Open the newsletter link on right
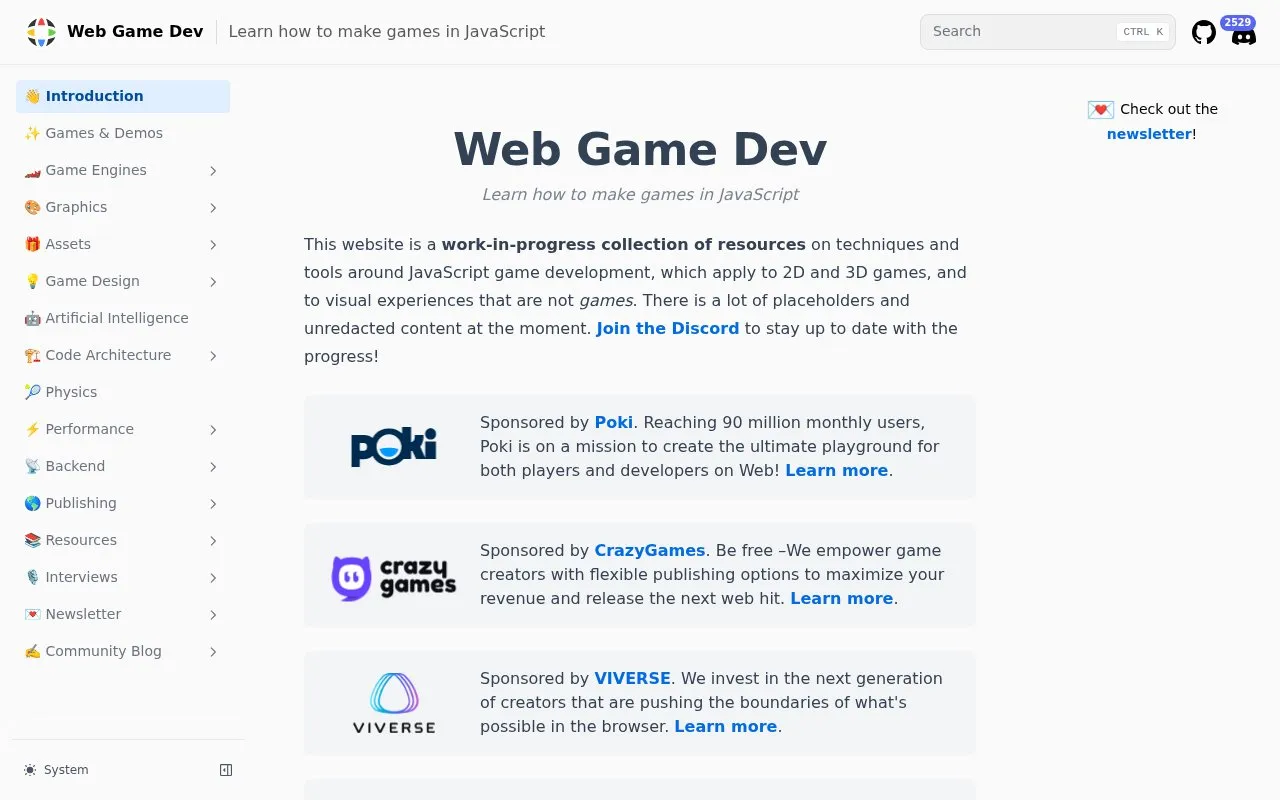 1149,134
